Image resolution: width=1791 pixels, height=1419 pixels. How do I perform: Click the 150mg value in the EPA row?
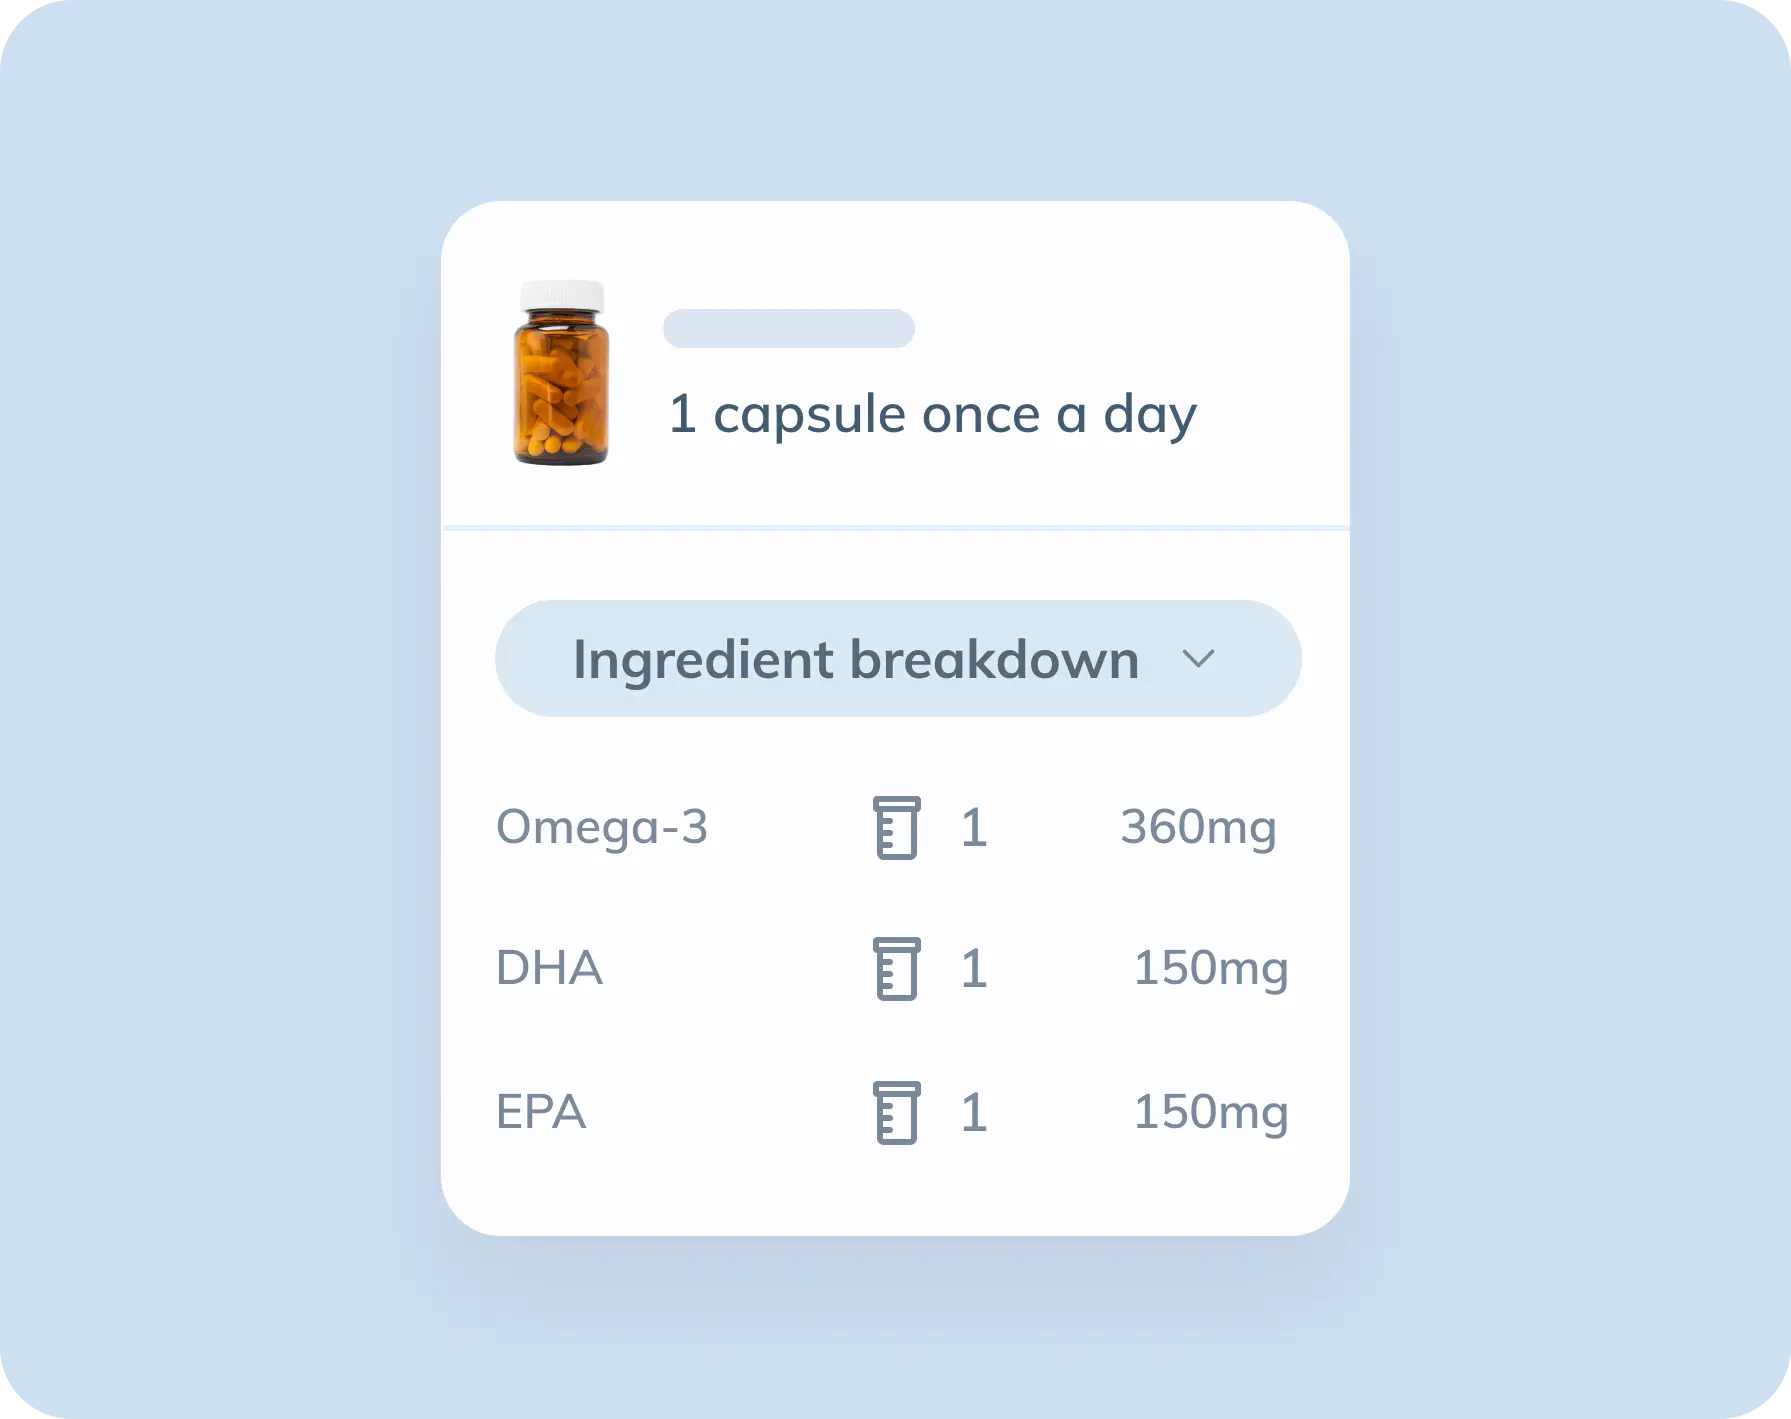tap(1210, 1112)
